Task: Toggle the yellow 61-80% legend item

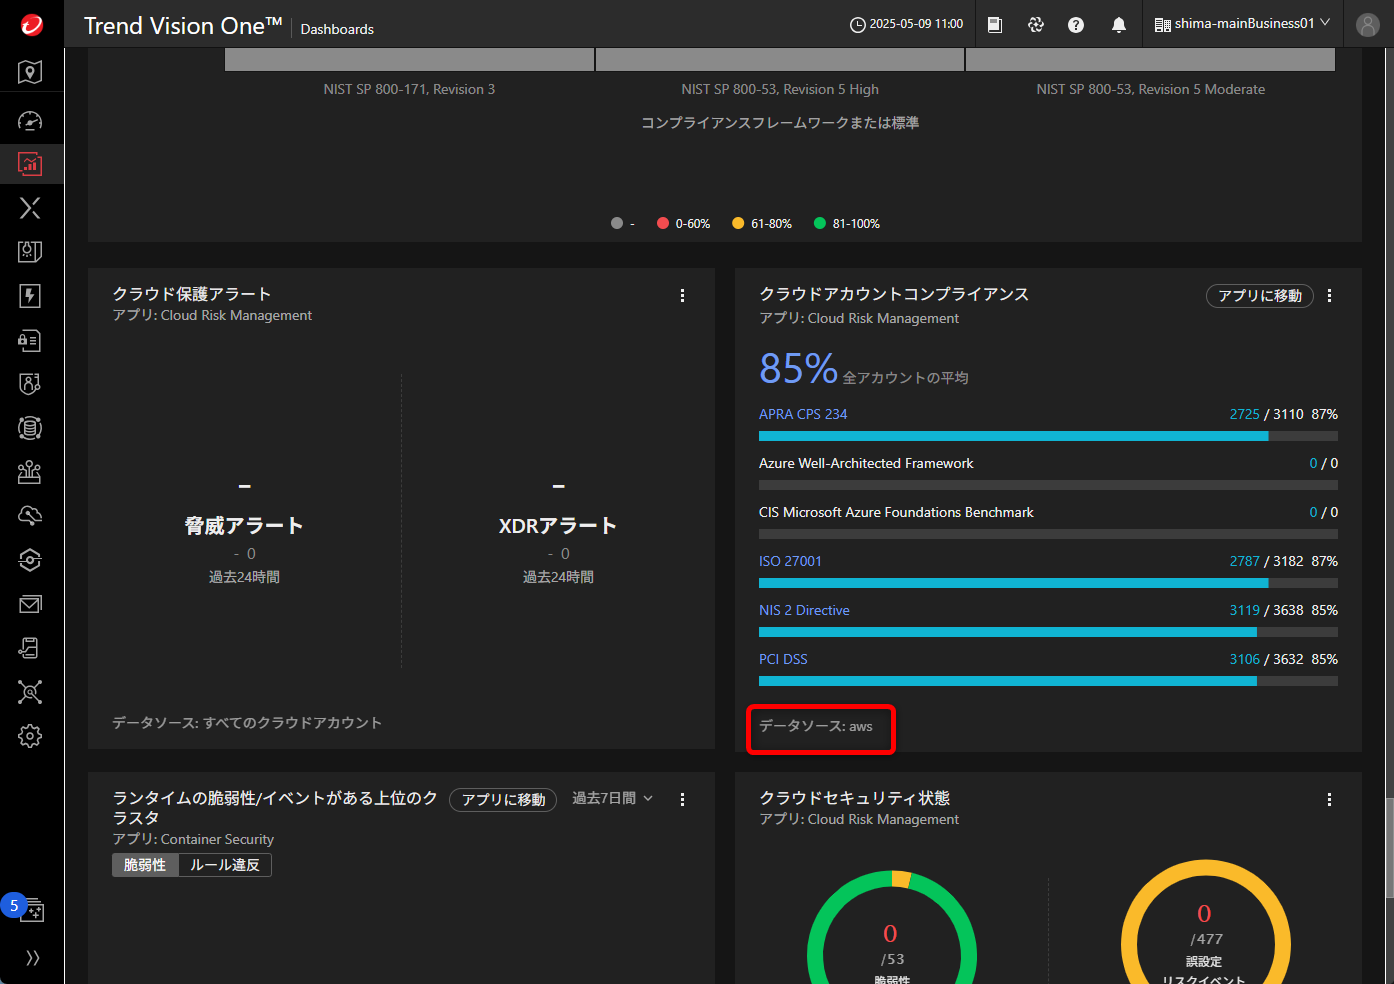Action: pos(762,224)
